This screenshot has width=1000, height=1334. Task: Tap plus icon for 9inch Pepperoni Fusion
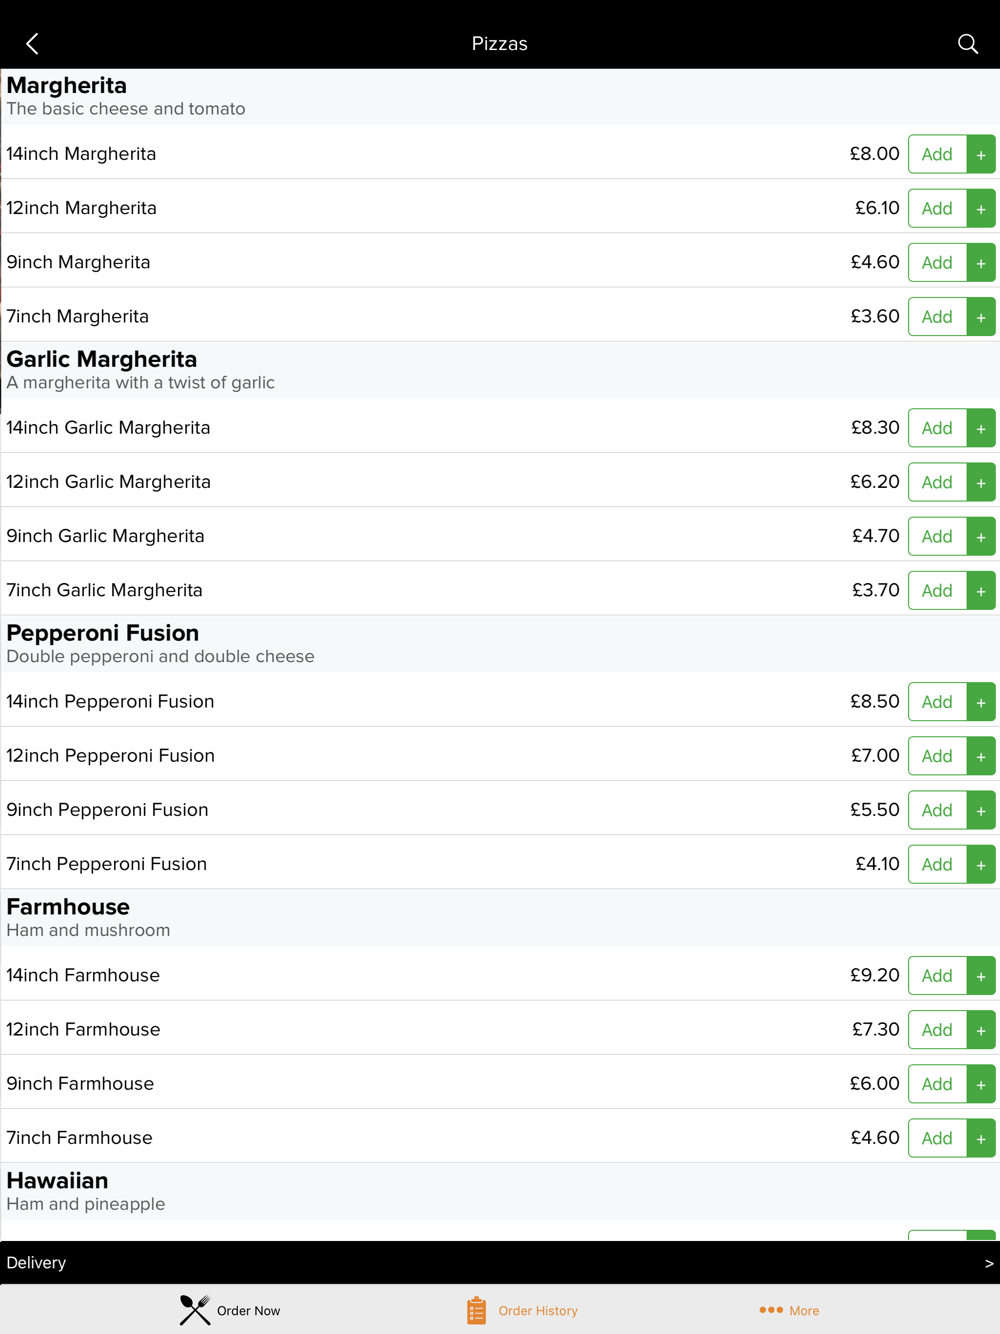(x=981, y=810)
